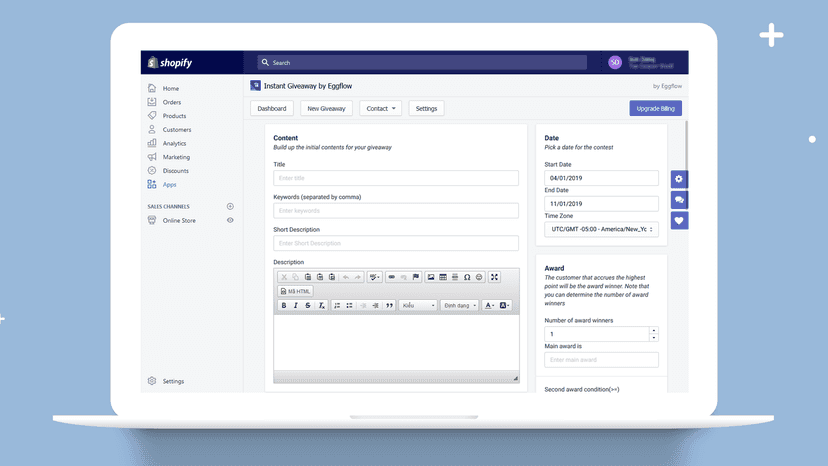Increment the number of award winners
The width and height of the screenshot is (828, 466).
coord(654,330)
